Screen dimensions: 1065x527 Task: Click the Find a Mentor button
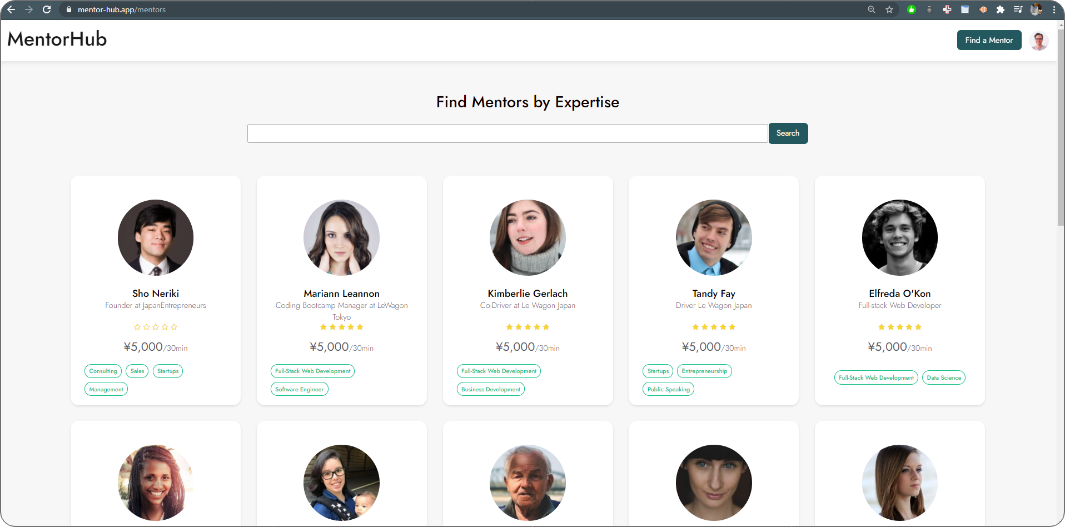tap(989, 40)
